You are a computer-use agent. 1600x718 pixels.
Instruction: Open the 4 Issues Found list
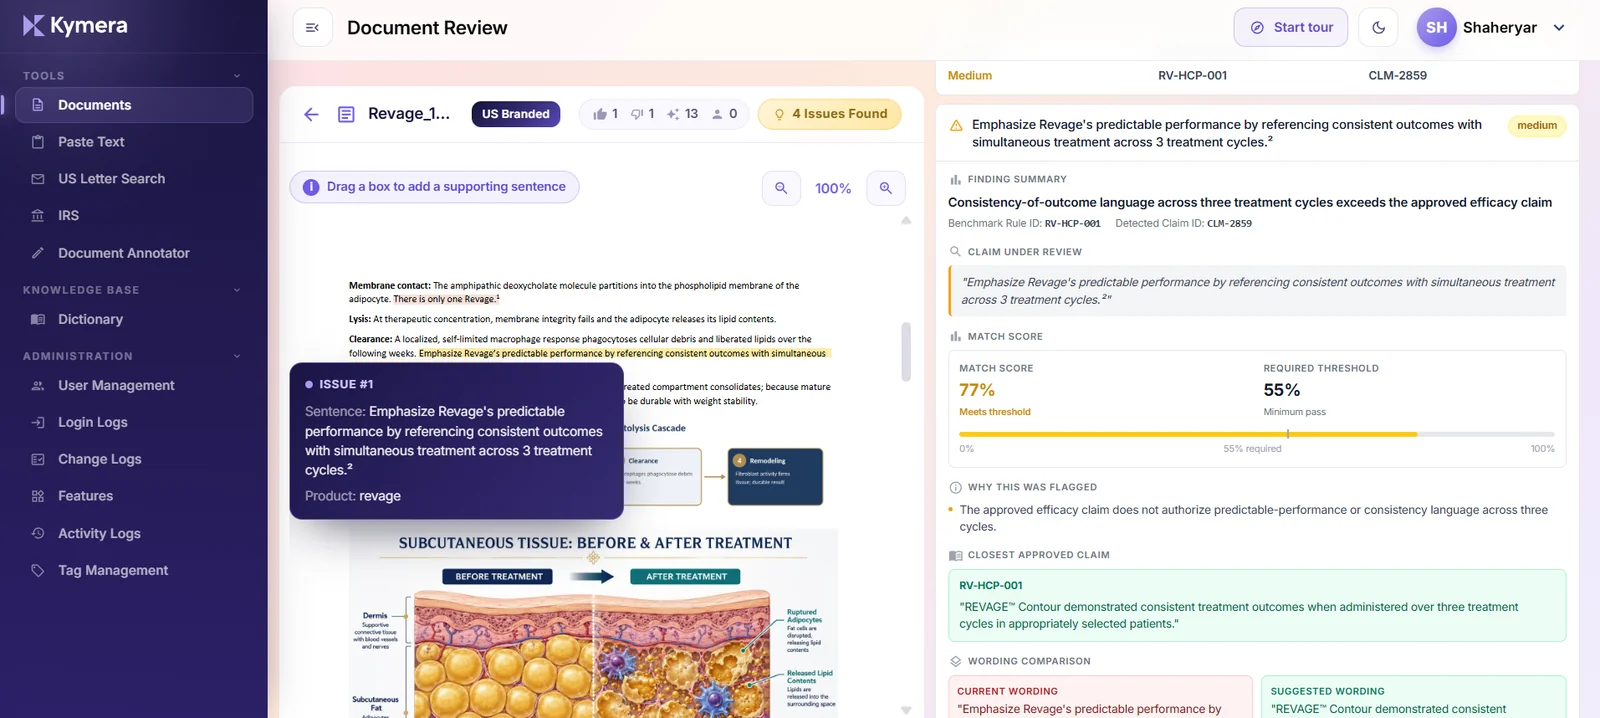pyautogui.click(x=830, y=114)
